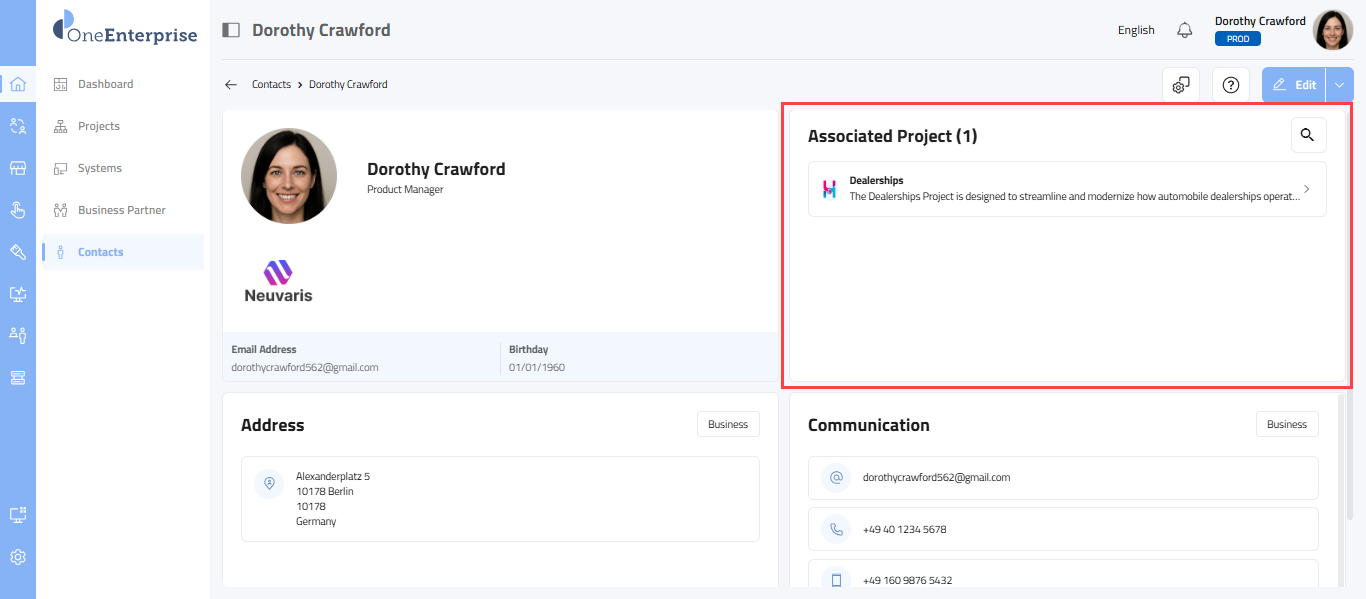
Task: Click the help question mark icon
Action: pyautogui.click(x=1231, y=85)
